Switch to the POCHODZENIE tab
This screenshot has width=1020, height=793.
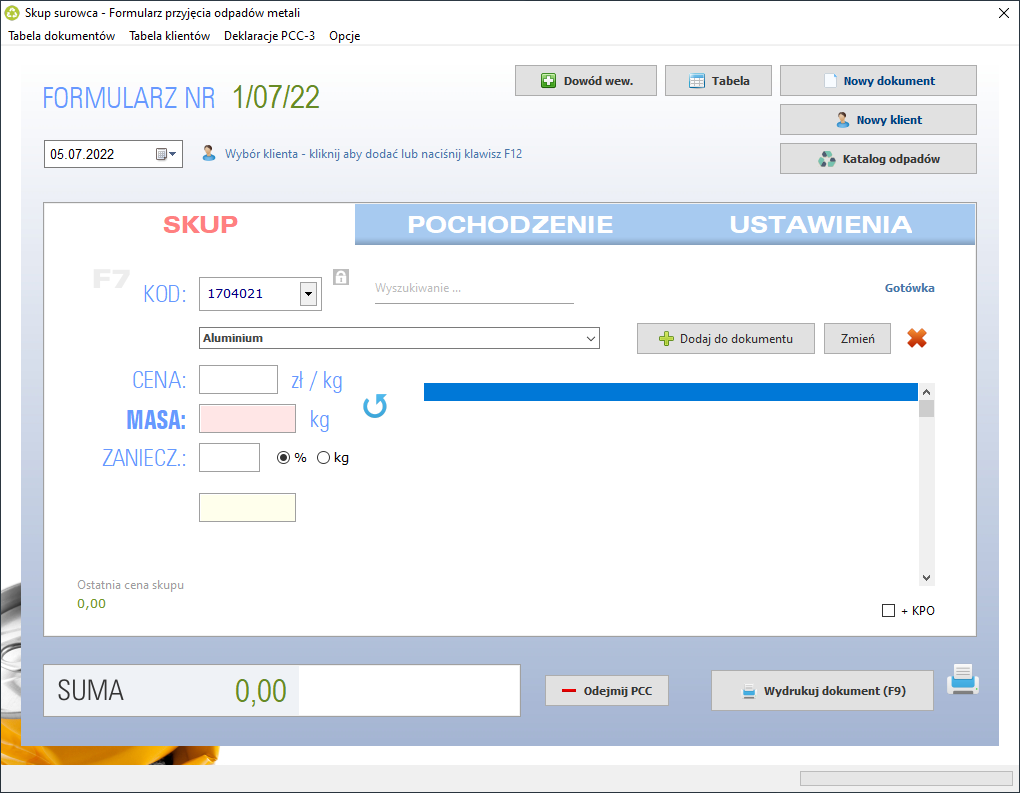point(510,224)
